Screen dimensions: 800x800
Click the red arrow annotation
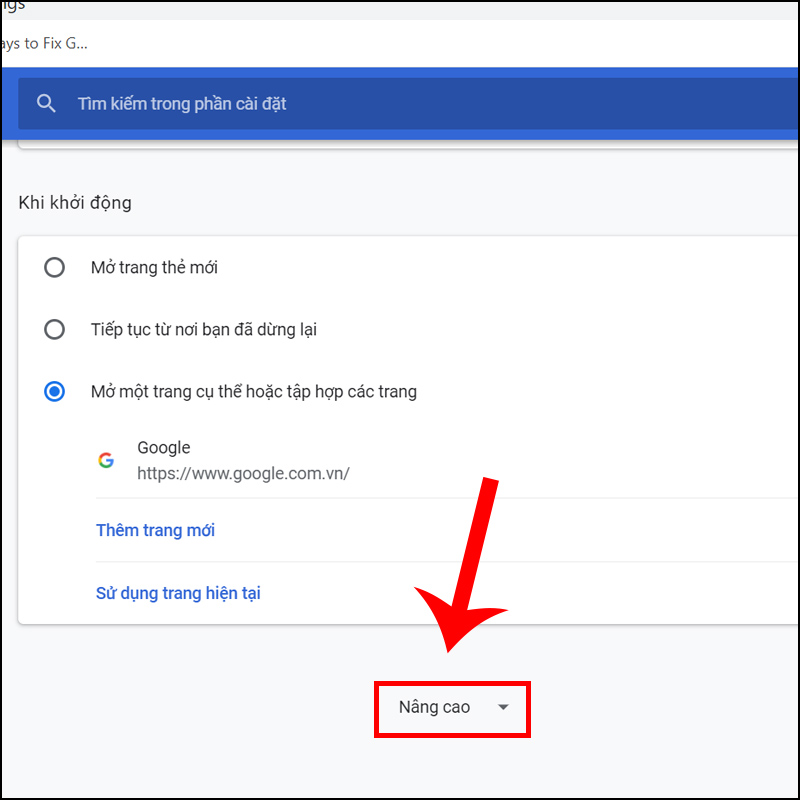(462, 564)
